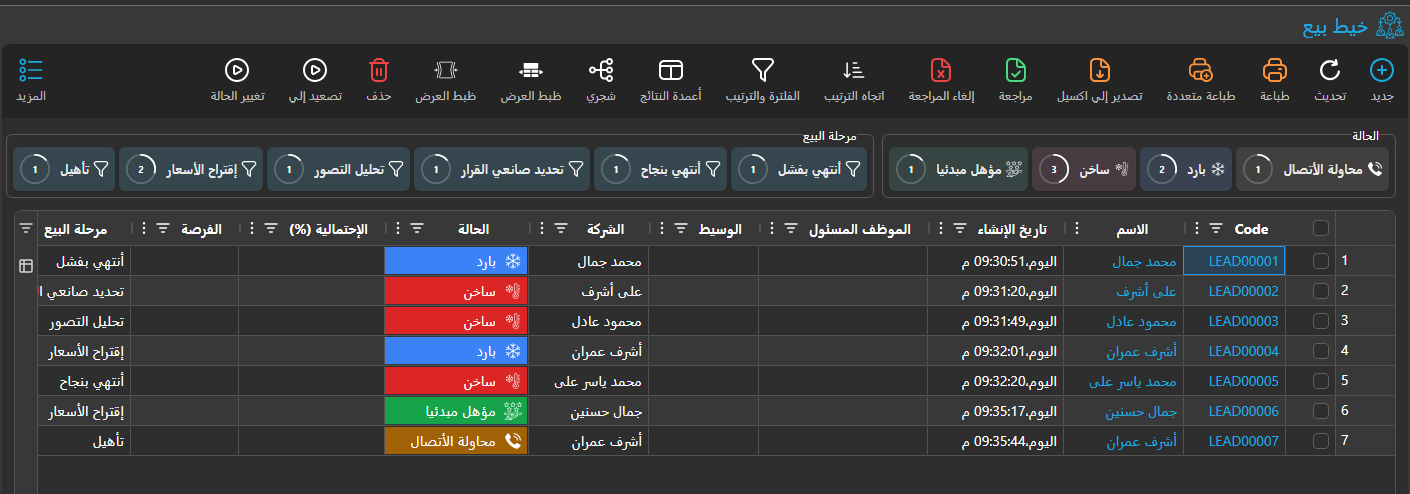Open filter icon on الحالة column
Image resolution: width=1410 pixels, height=494 pixels.
(418, 229)
